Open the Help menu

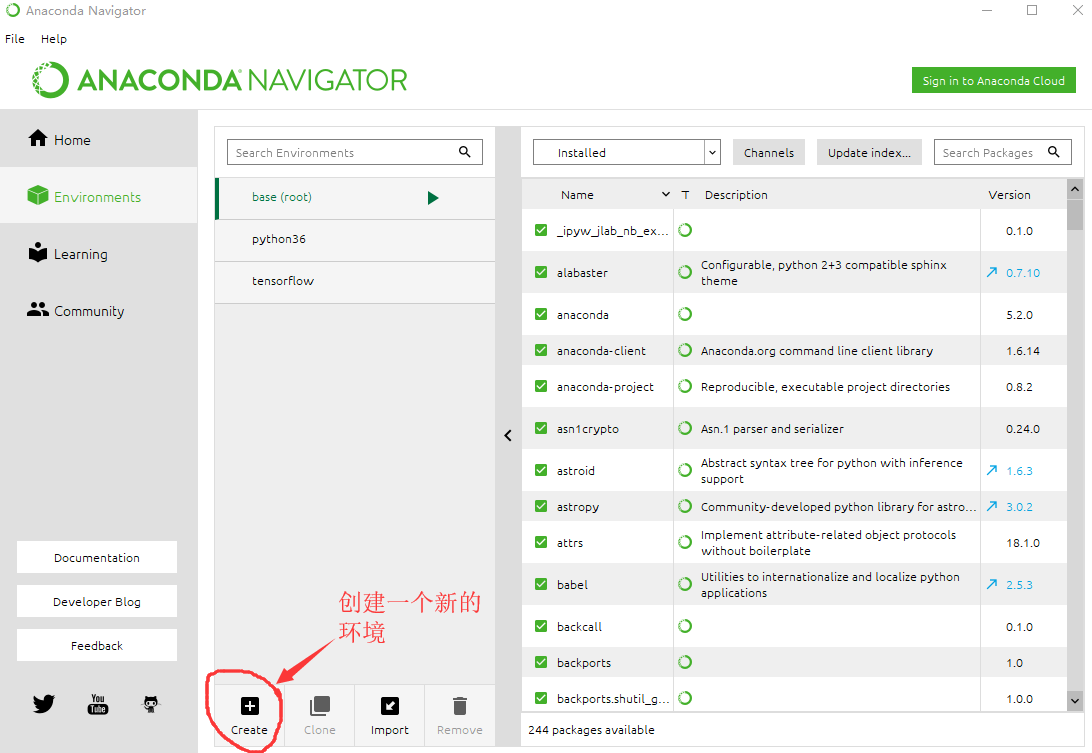pyautogui.click(x=54, y=39)
